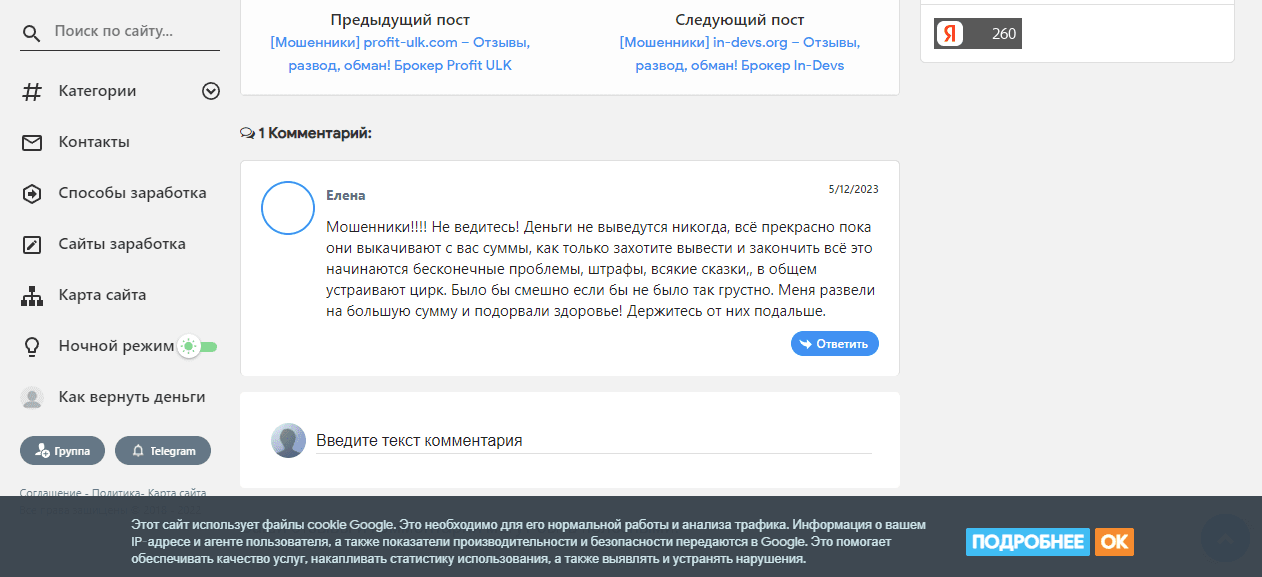The height and width of the screenshot is (577, 1262).
Task: Click the Способы заработка sidebar icon
Action: click(x=32, y=194)
